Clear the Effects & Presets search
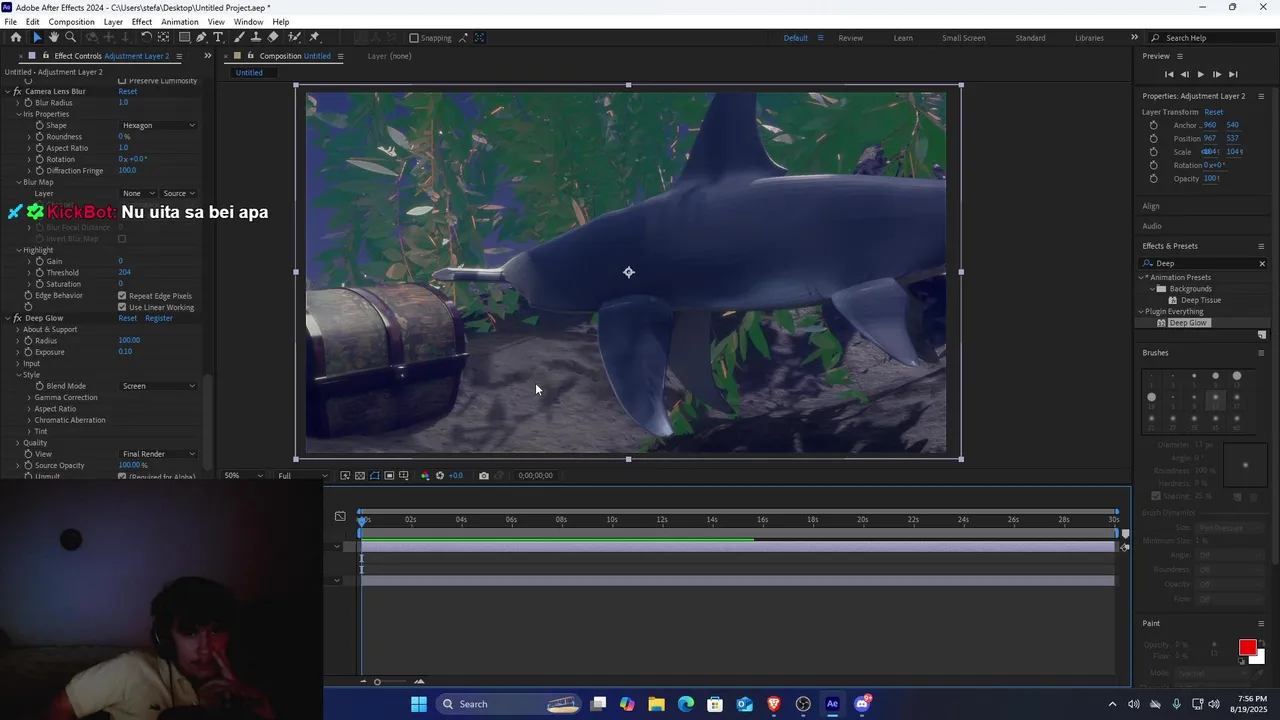Screen dimensions: 1280x720 1262,264
